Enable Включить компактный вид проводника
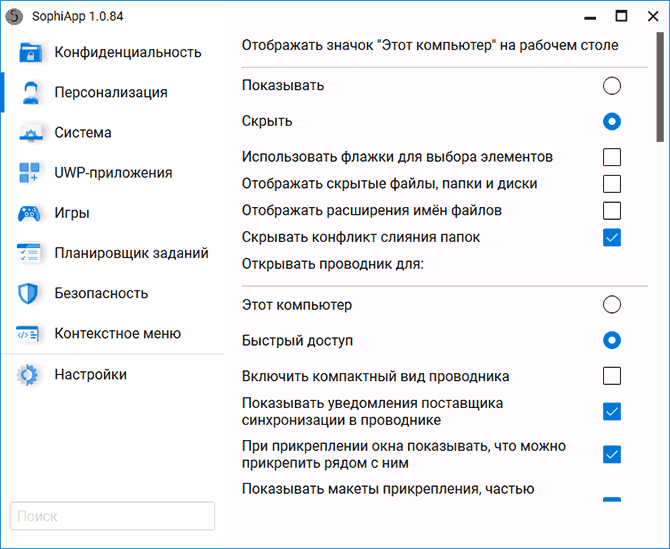 tap(612, 376)
